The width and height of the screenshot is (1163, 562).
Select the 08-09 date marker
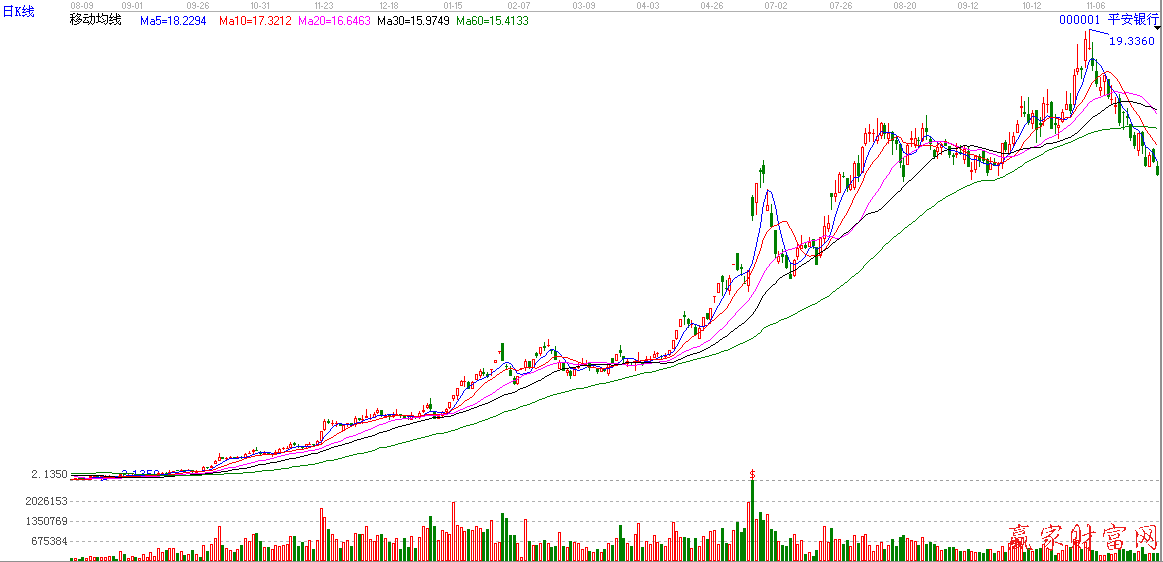(81, 5)
